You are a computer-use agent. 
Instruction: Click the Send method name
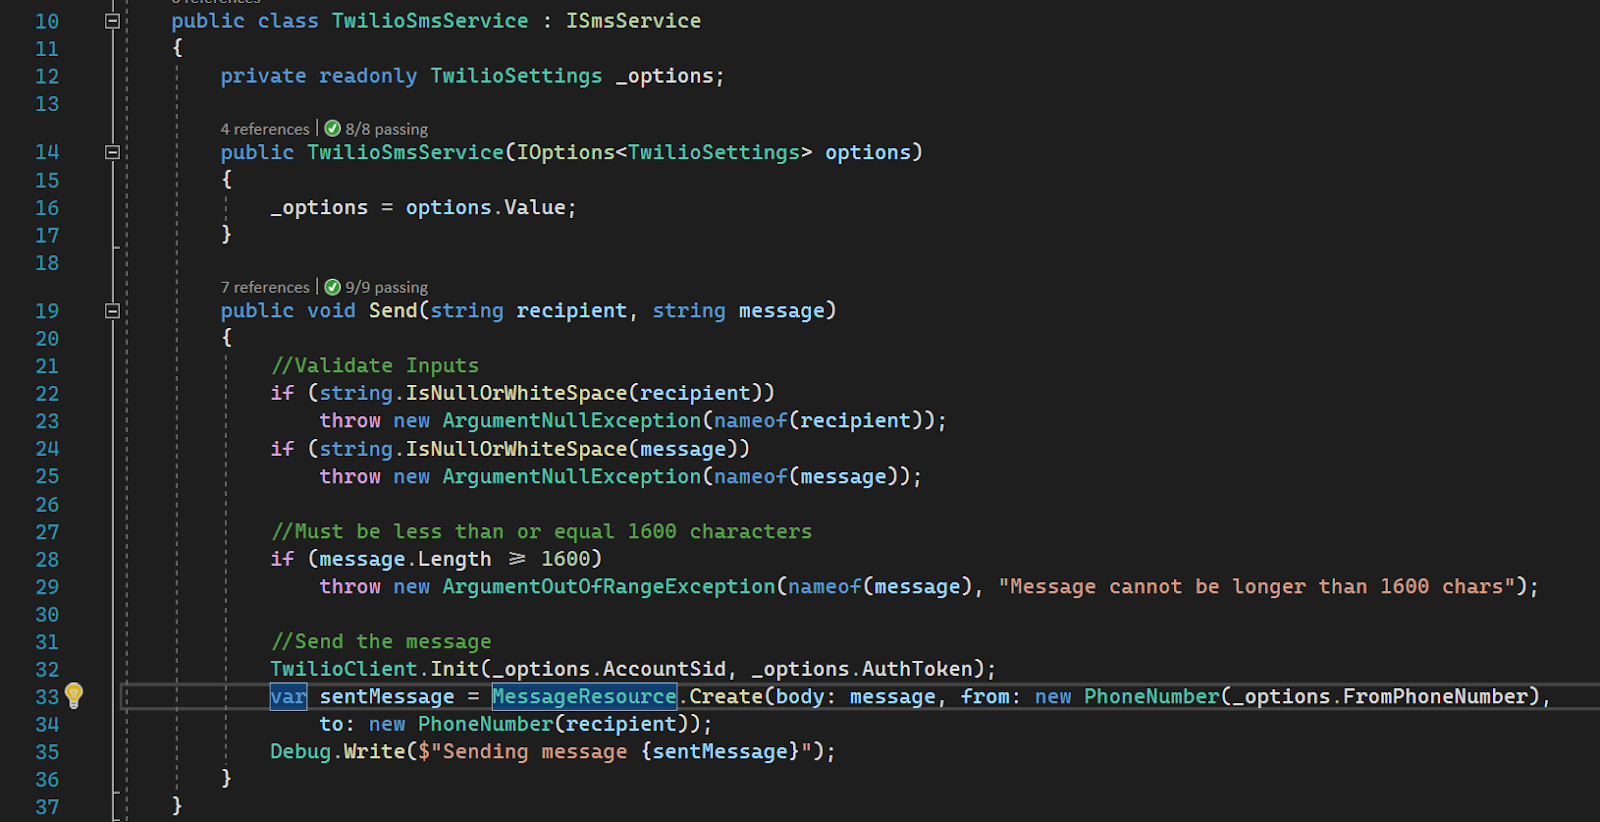point(393,311)
